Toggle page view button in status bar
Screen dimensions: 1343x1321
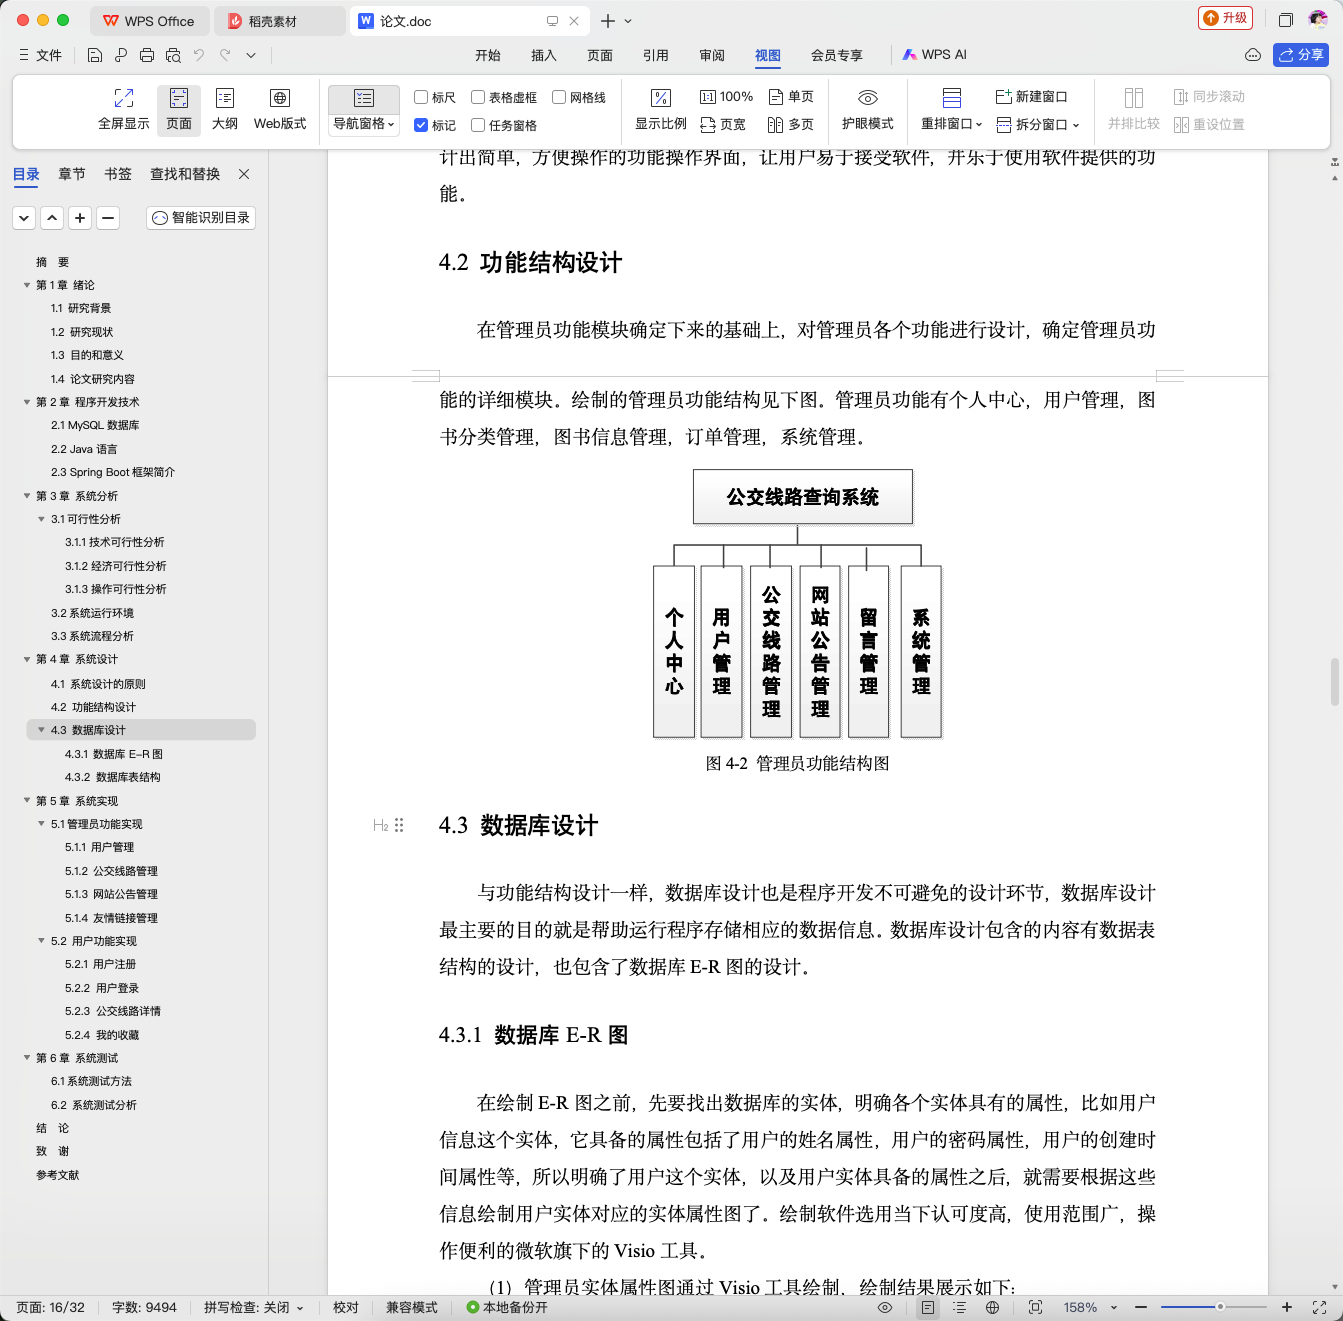[928, 1307]
